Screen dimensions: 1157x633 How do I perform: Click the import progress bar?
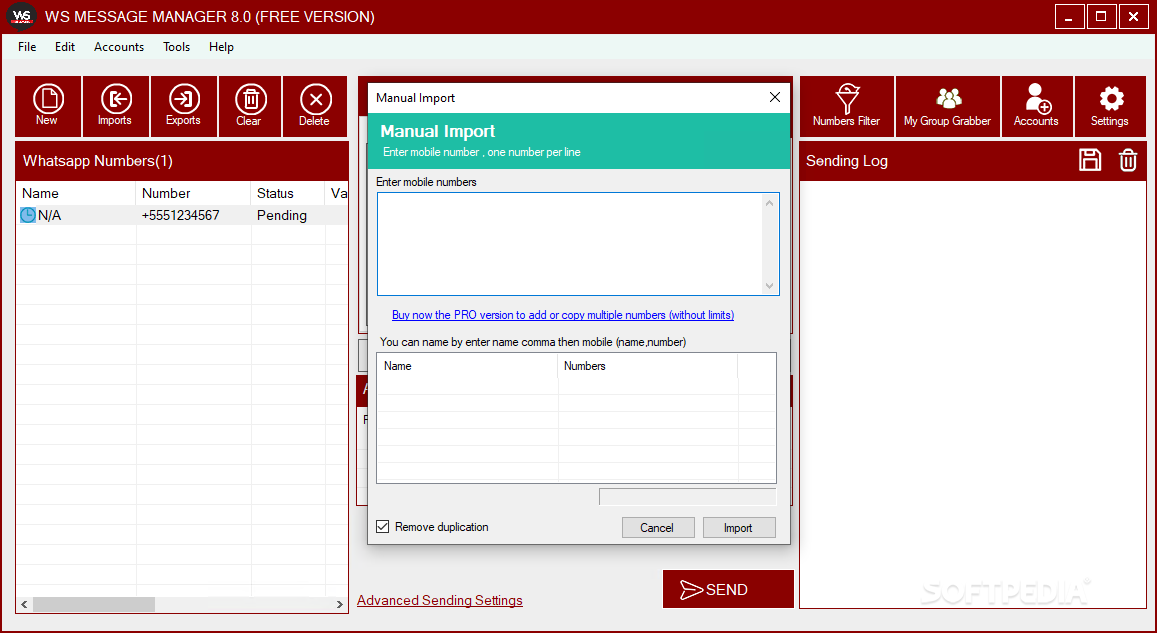[688, 497]
